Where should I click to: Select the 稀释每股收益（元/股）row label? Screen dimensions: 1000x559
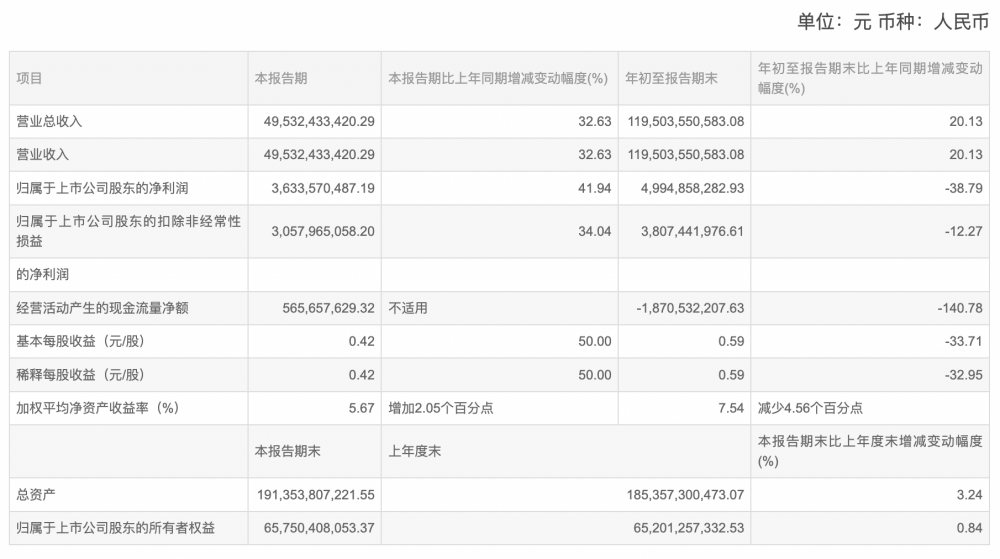pyautogui.click(x=80, y=375)
